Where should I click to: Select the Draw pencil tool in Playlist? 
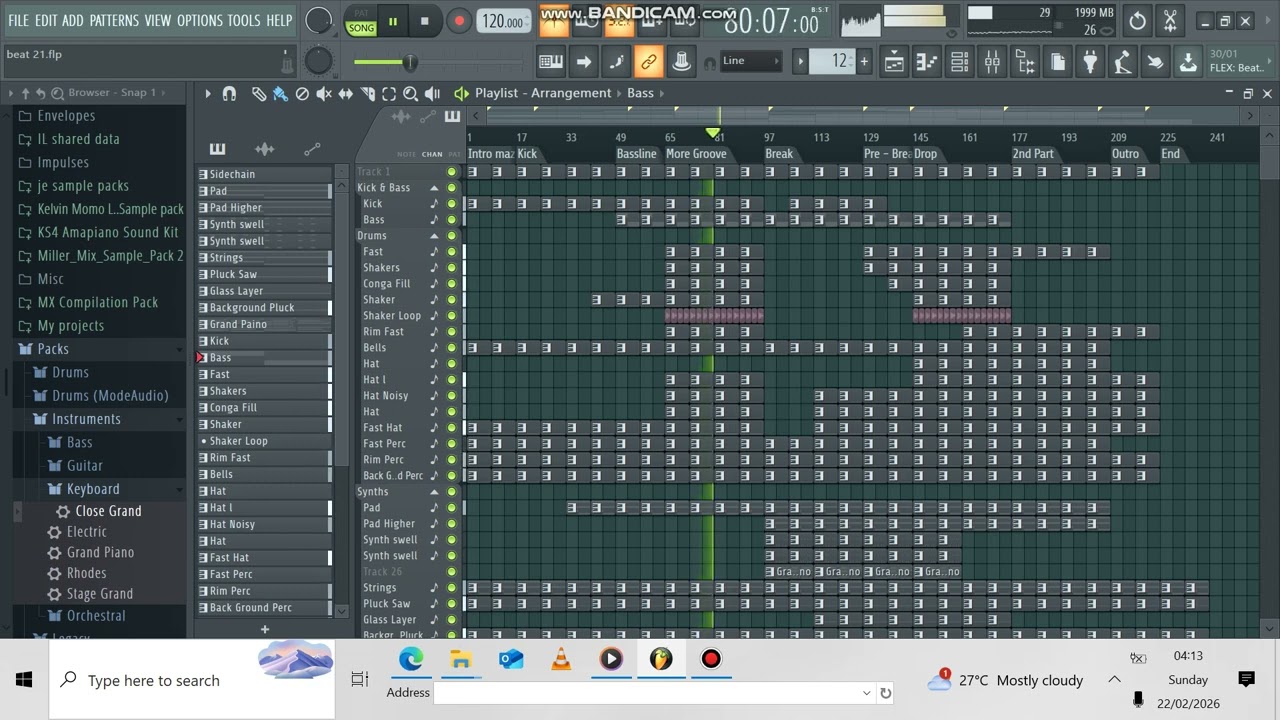(x=258, y=93)
